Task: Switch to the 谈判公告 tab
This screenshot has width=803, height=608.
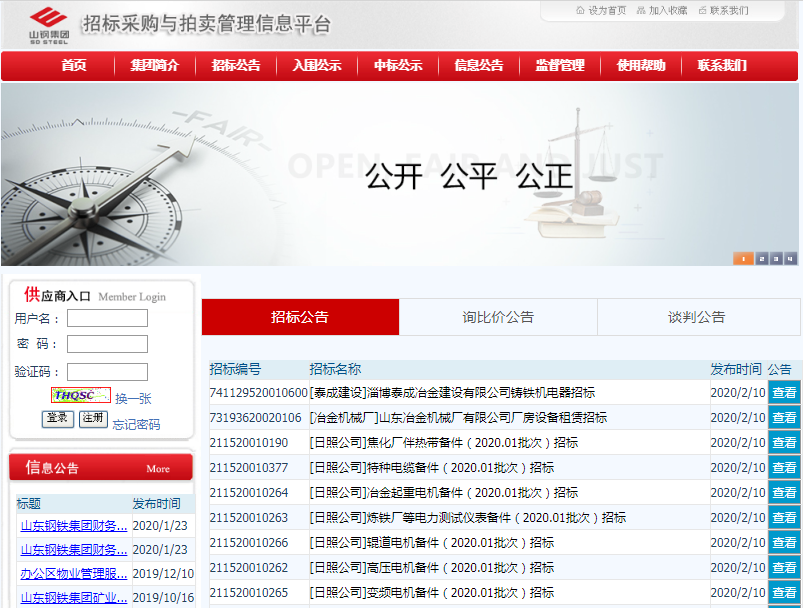Action: click(x=697, y=317)
